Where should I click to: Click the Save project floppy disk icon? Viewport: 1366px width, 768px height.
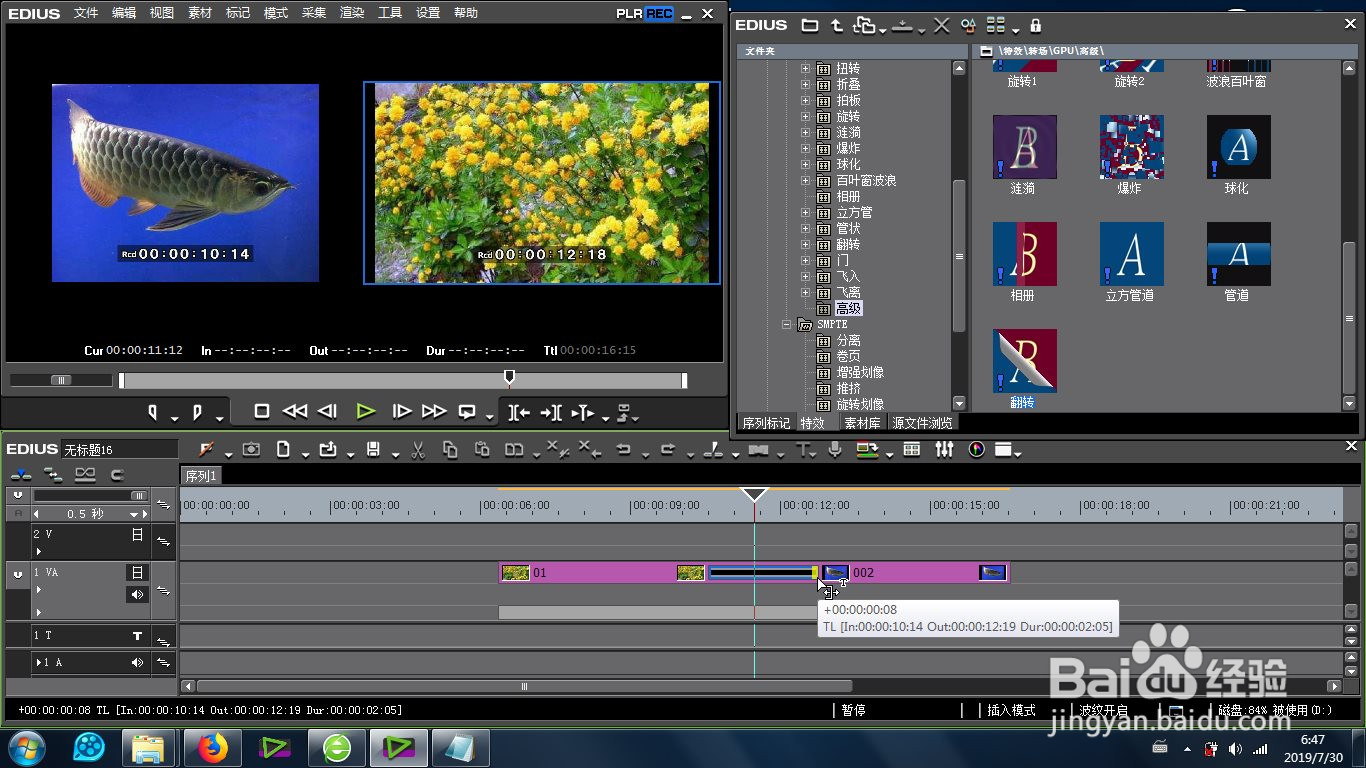pyautogui.click(x=373, y=450)
